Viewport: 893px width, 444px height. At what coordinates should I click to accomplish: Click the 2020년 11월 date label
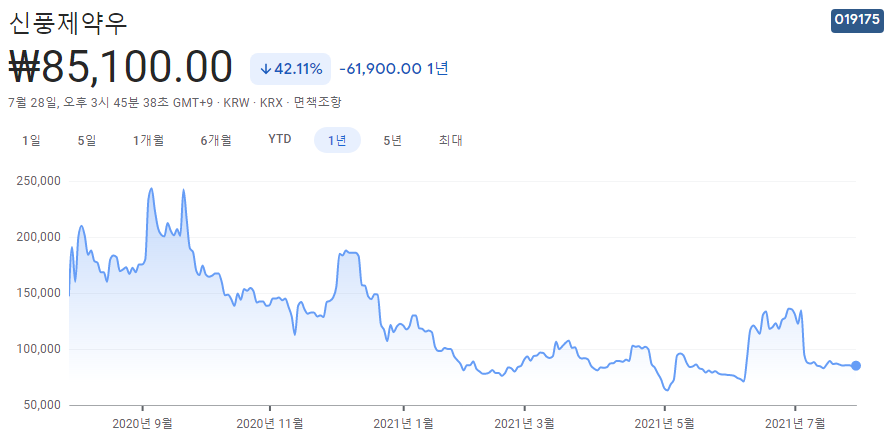click(270, 423)
